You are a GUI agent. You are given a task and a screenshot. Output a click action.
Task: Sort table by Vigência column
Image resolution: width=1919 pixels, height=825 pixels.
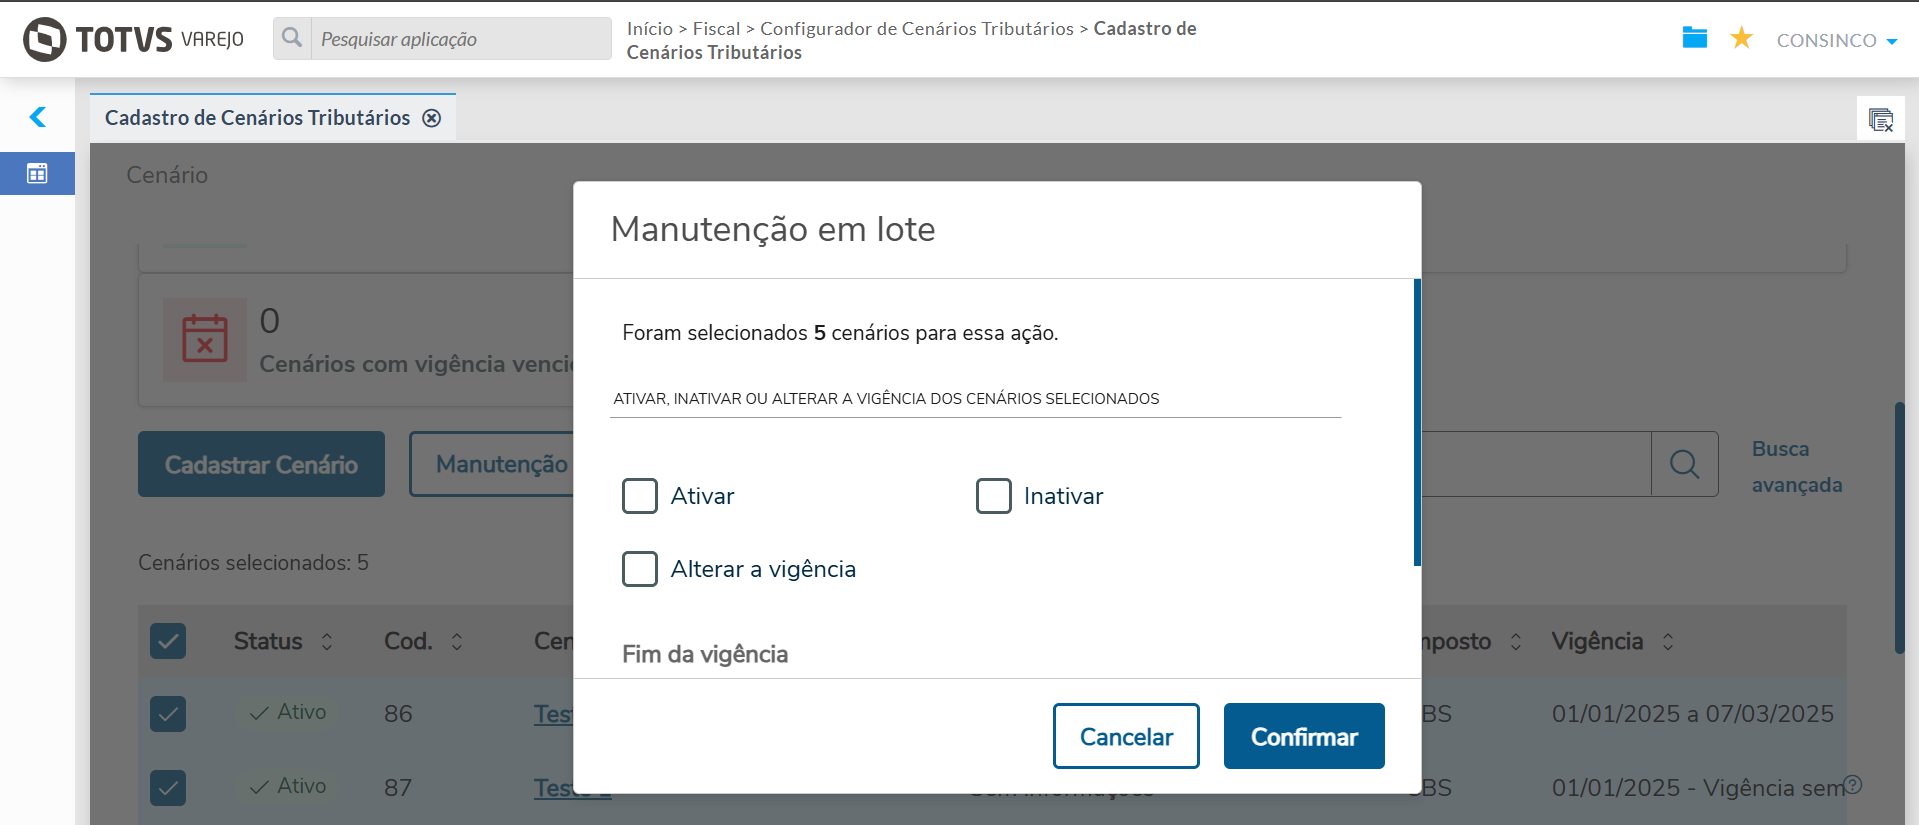point(1668,642)
